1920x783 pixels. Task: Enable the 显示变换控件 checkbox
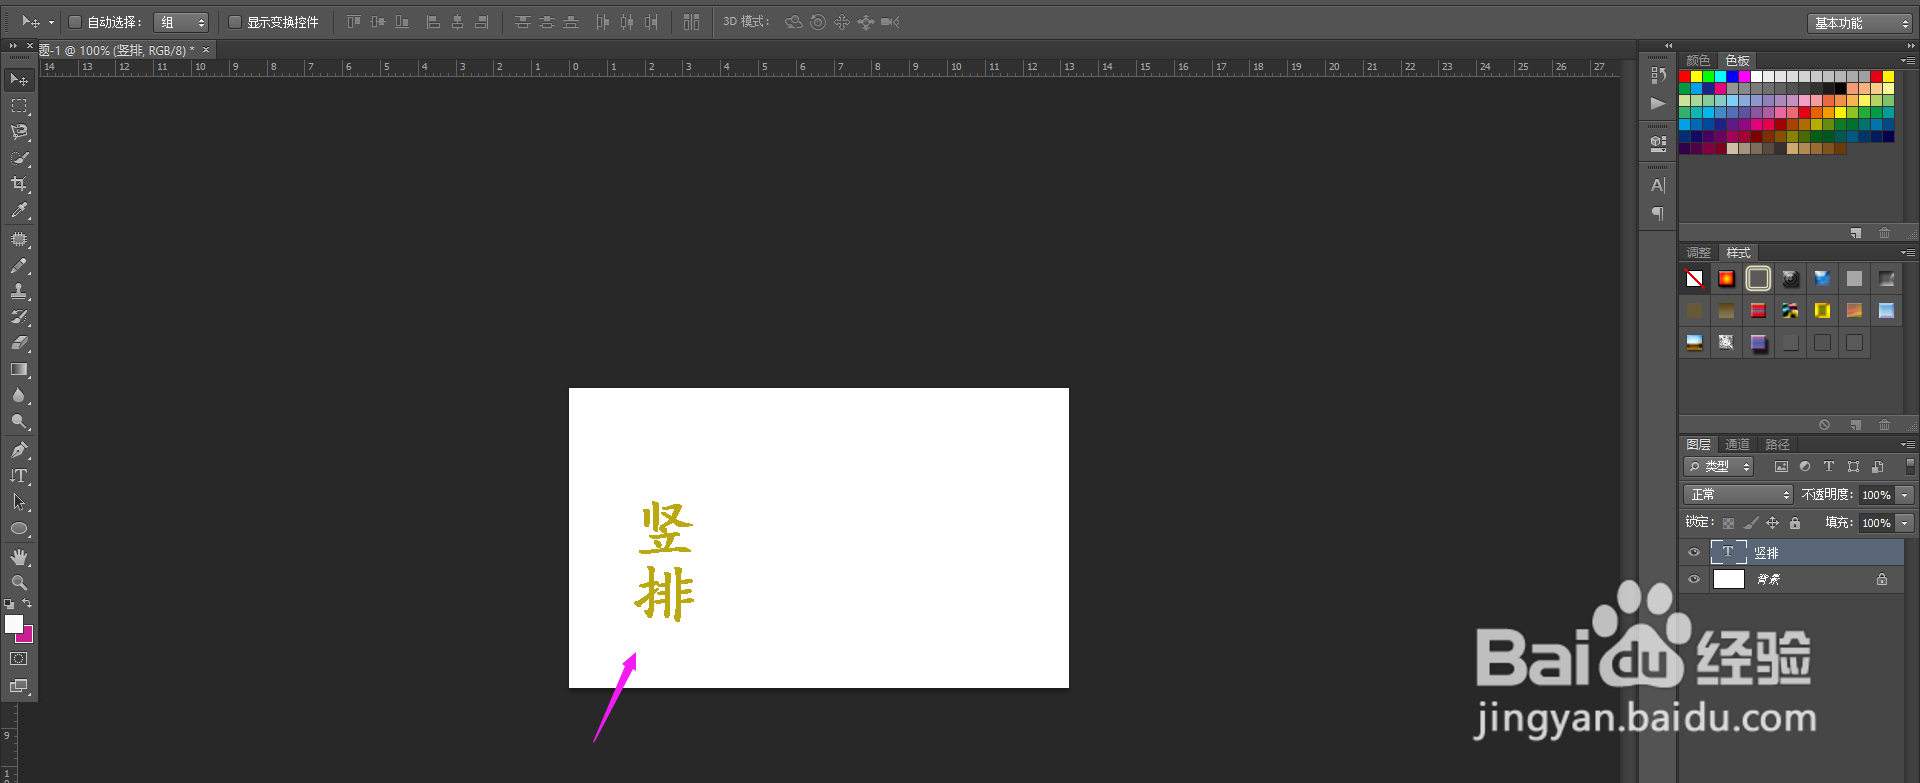click(235, 22)
